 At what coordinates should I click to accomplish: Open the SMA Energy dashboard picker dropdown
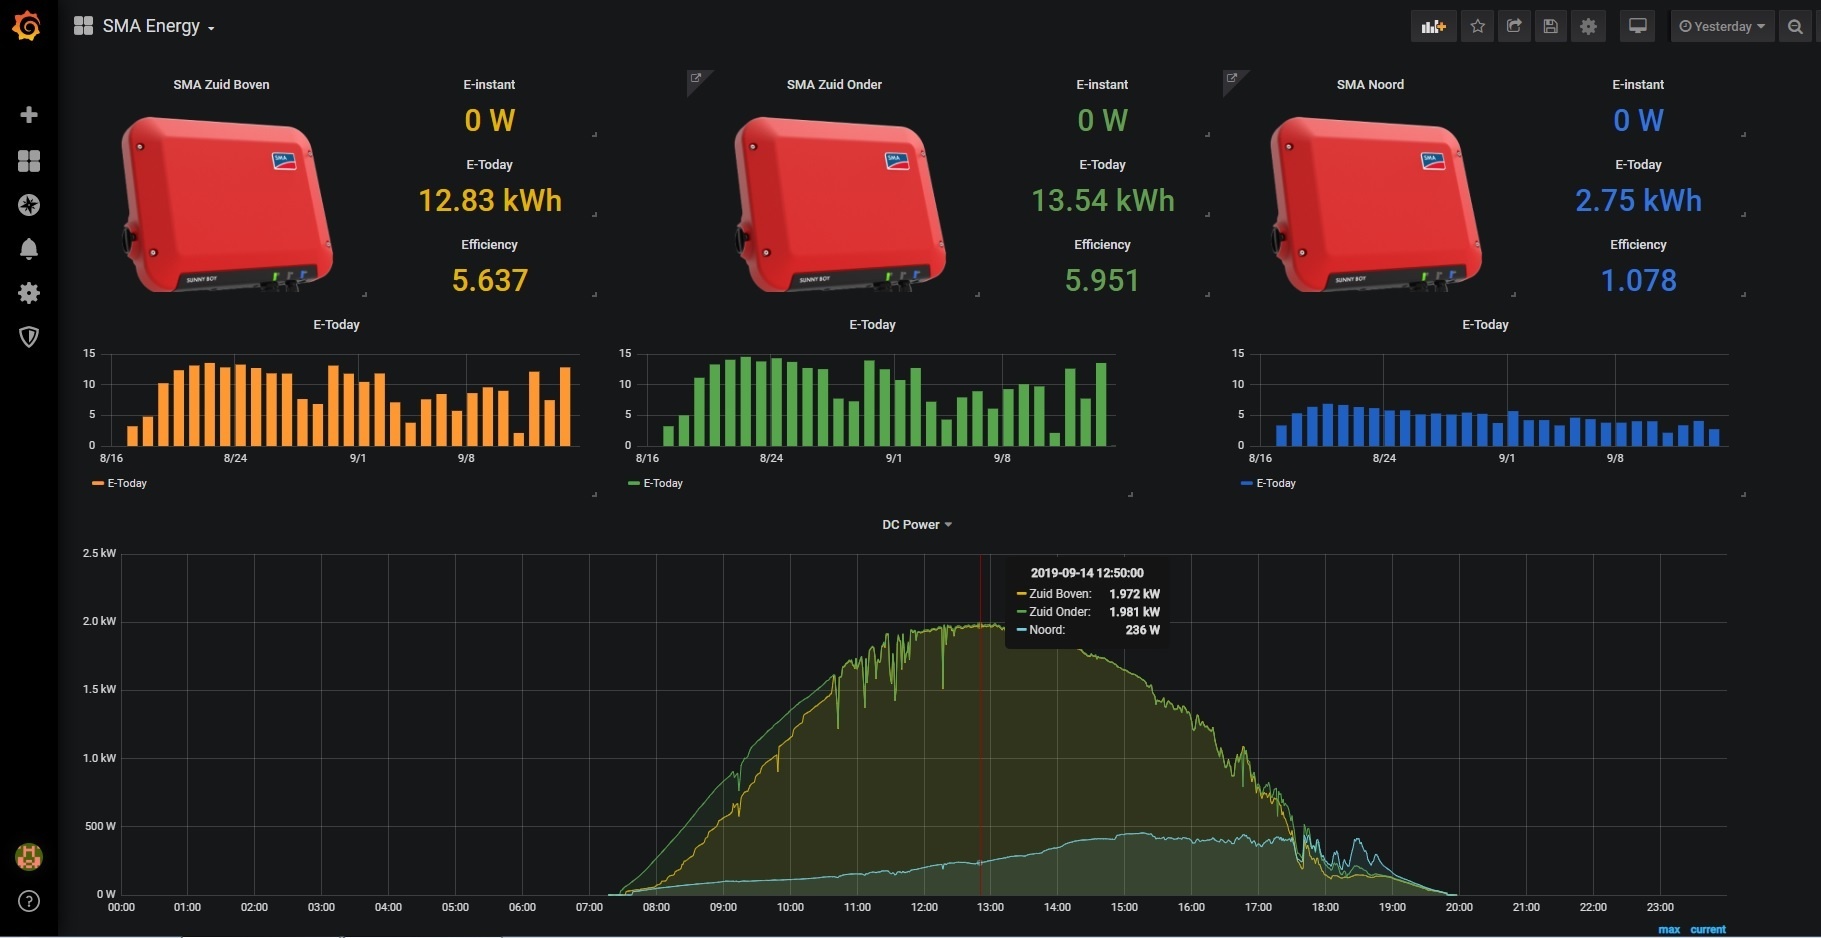coord(144,26)
